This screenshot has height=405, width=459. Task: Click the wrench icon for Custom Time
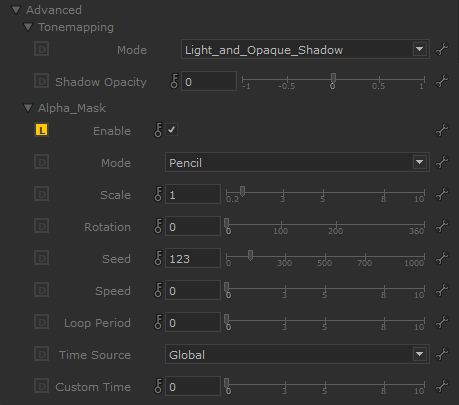tap(442, 386)
